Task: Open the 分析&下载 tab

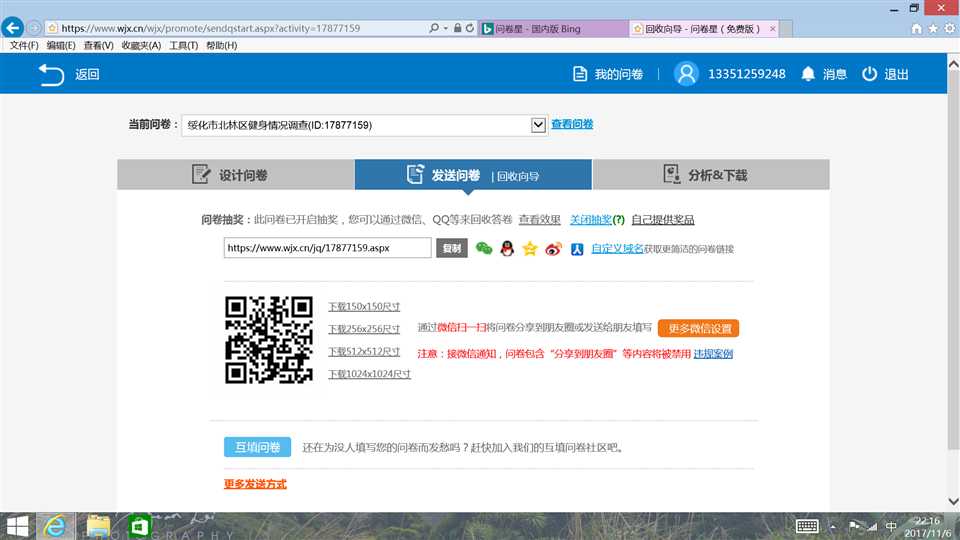Action: click(711, 175)
